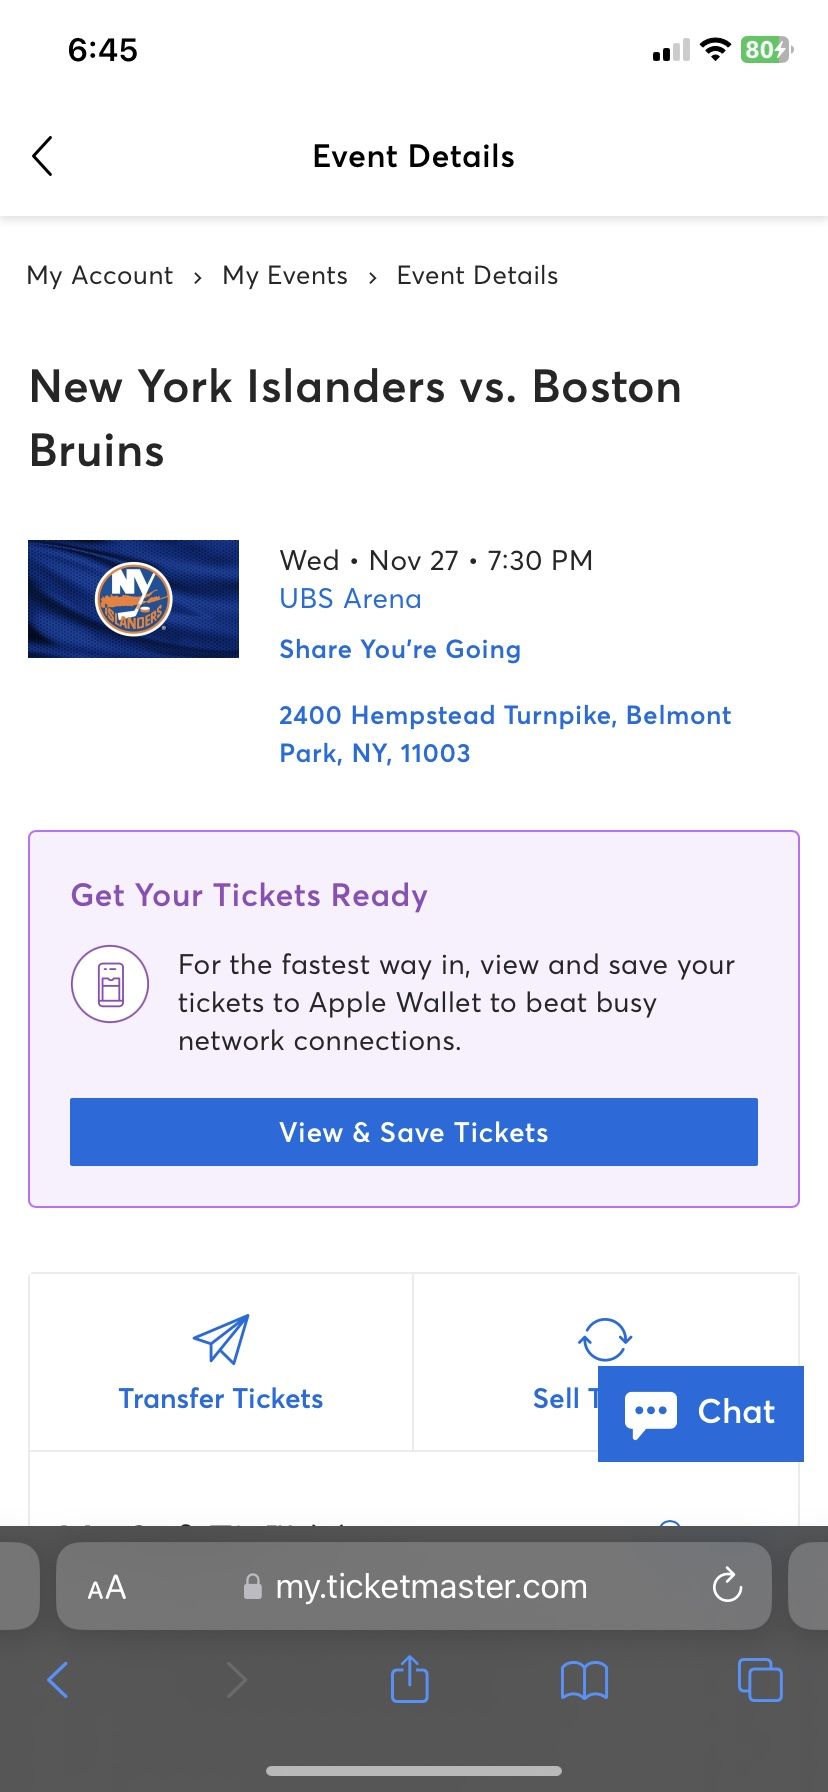The width and height of the screenshot is (828, 1792).
Task: Select the Event Details breadcrumb
Action: pyautogui.click(x=477, y=275)
